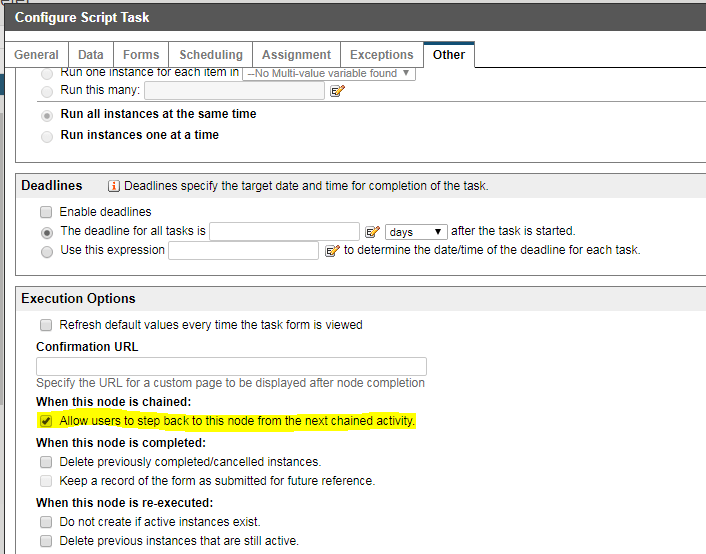Click the Deadlines info icon
This screenshot has height=554, width=706.
[x=113, y=186]
